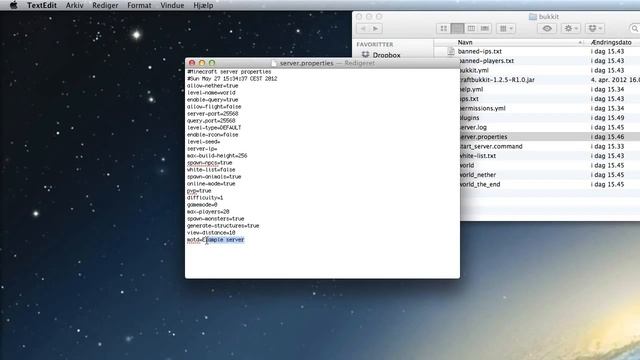Image resolution: width=640 pixels, height=360 pixels.
Task: Click the Quick Look eye button
Action: tap(547, 29)
